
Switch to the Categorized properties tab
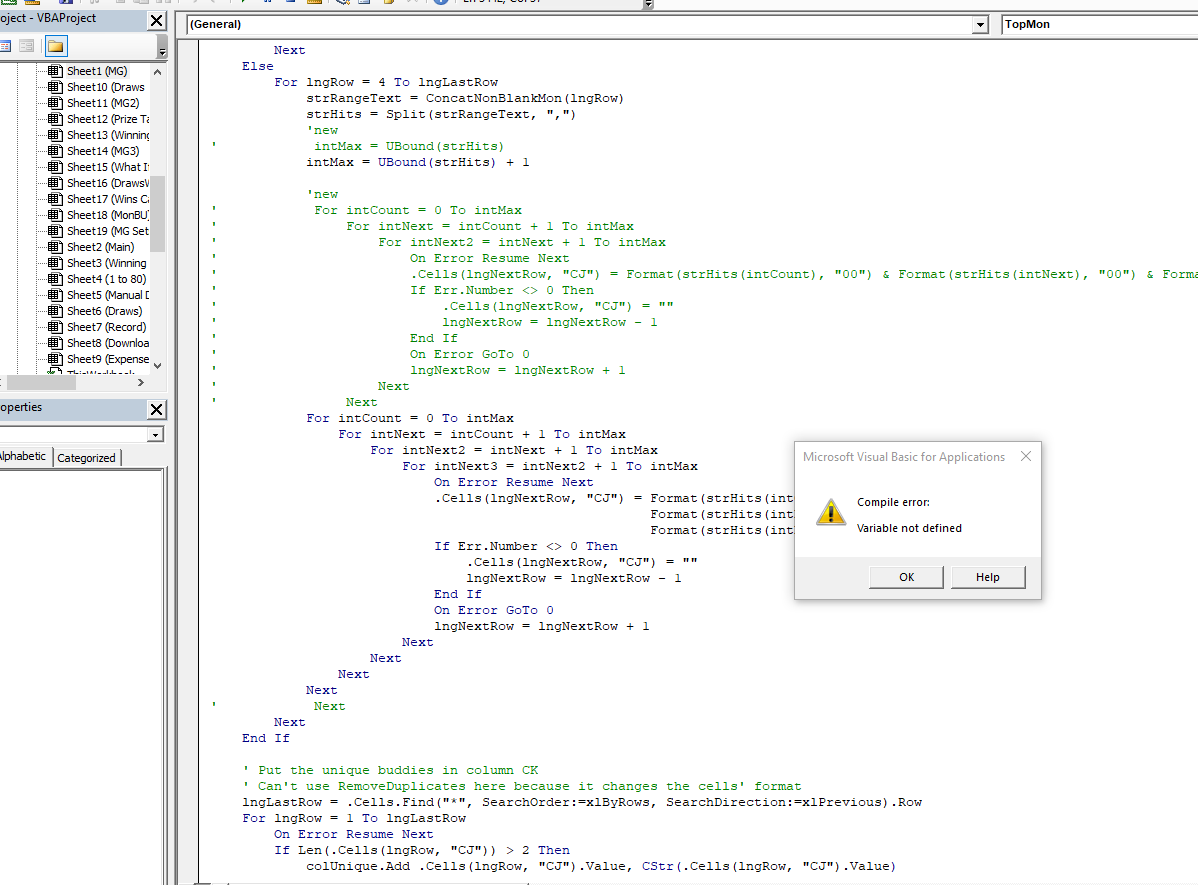click(86, 456)
